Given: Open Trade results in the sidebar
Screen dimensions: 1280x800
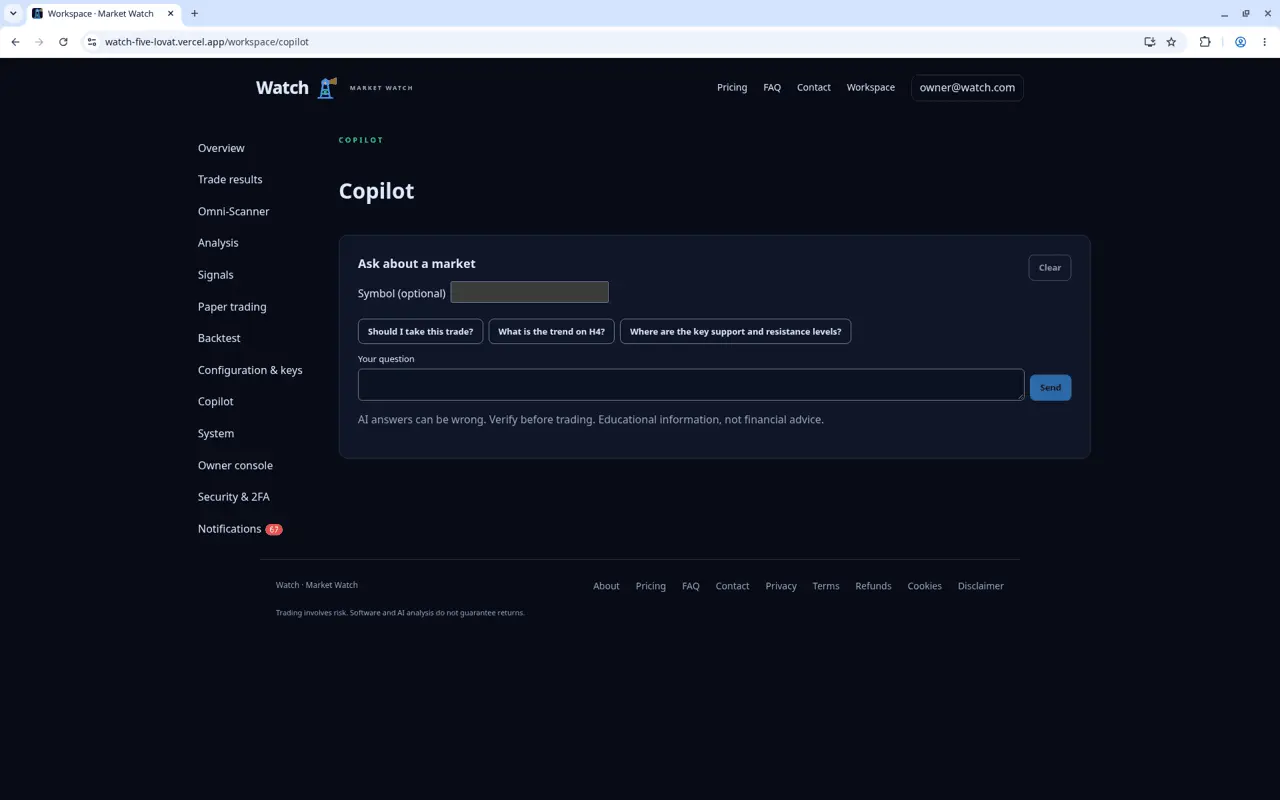Looking at the screenshot, I should click(230, 180).
